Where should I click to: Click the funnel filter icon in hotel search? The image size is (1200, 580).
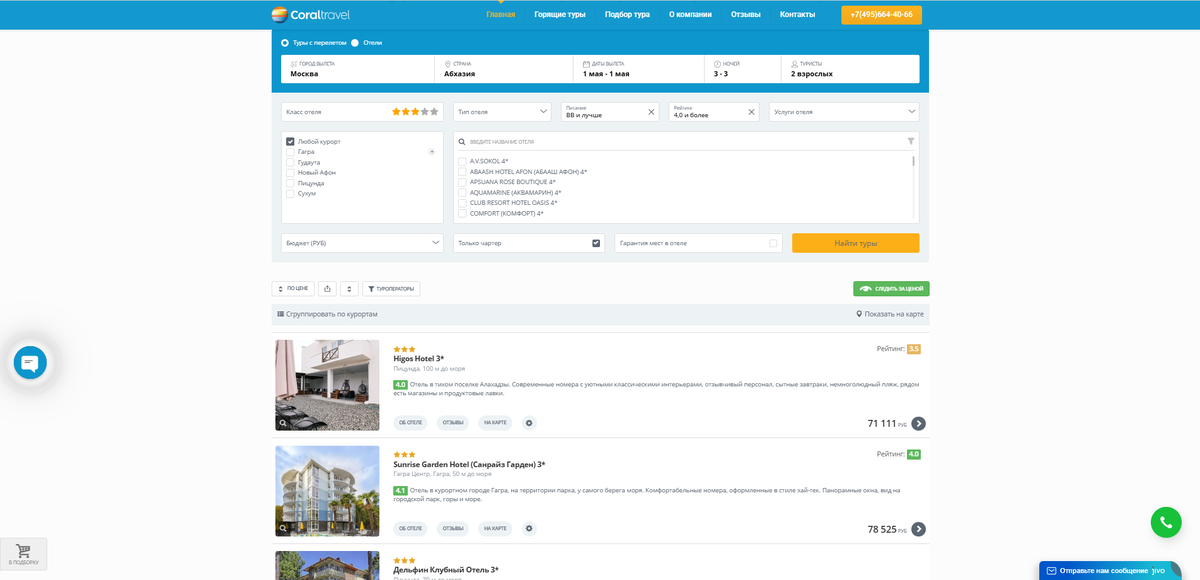click(910, 141)
